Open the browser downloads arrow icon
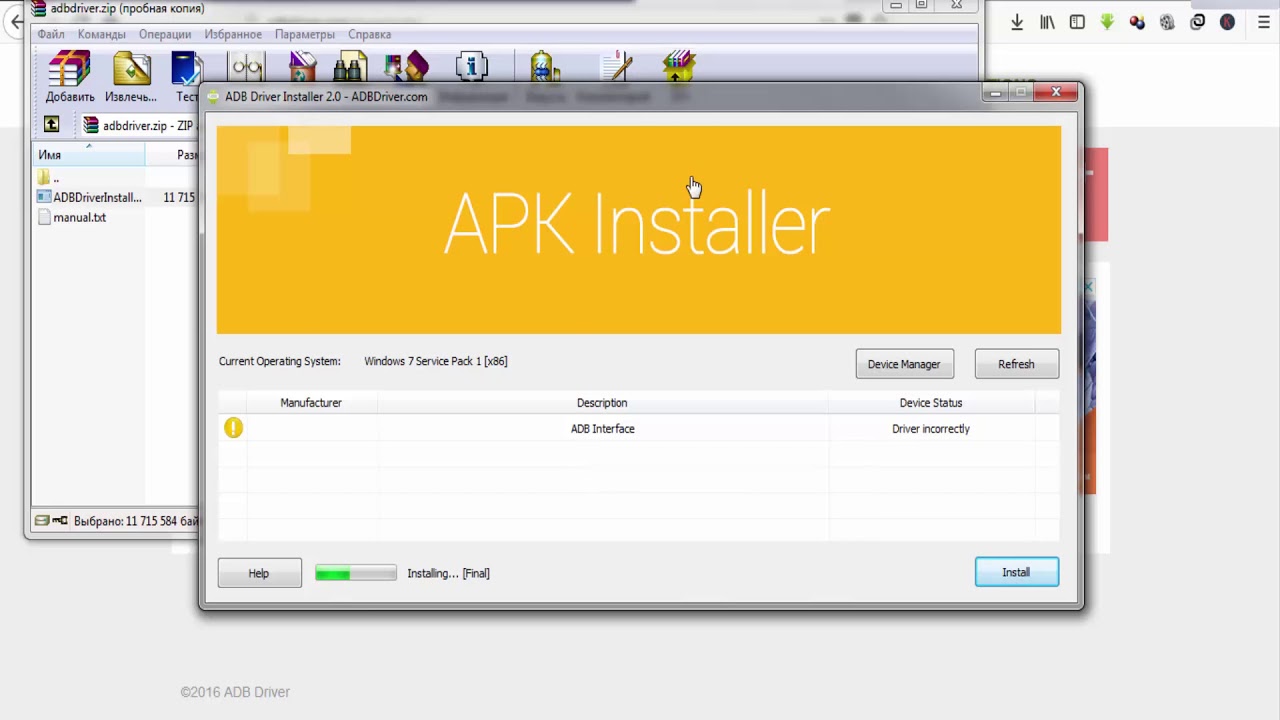Screen dimensions: 1280x720 coord(1017,22)
